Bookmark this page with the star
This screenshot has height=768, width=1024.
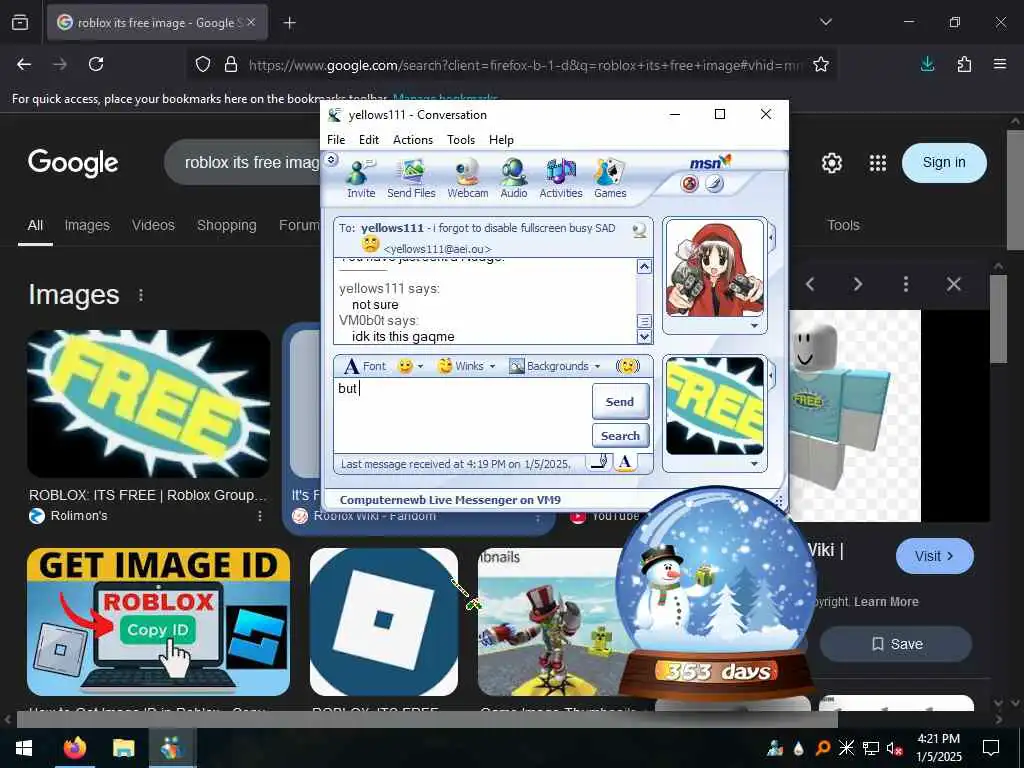click(821, 64)
